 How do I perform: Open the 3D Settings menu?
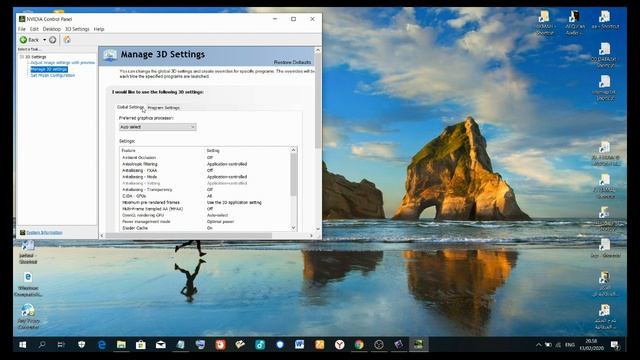click(77, 29)
